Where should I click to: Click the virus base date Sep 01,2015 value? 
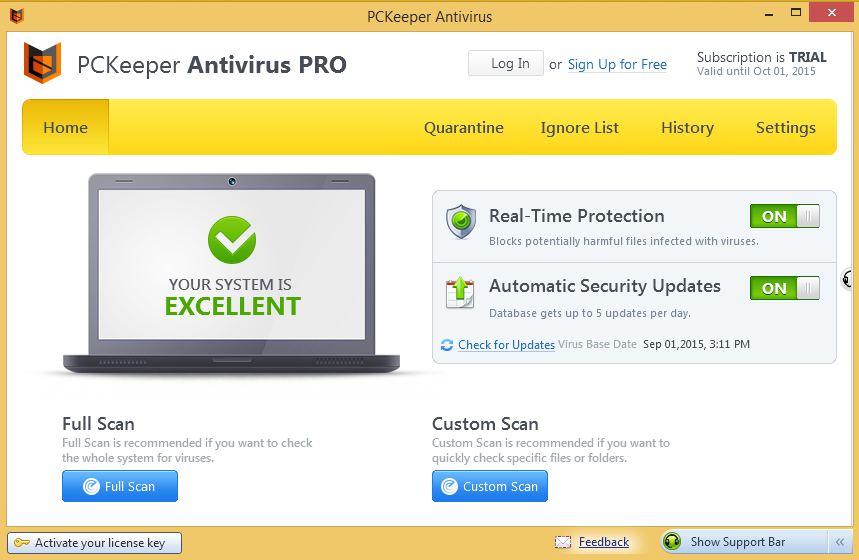pyautogui.click(x=696, y=344)
